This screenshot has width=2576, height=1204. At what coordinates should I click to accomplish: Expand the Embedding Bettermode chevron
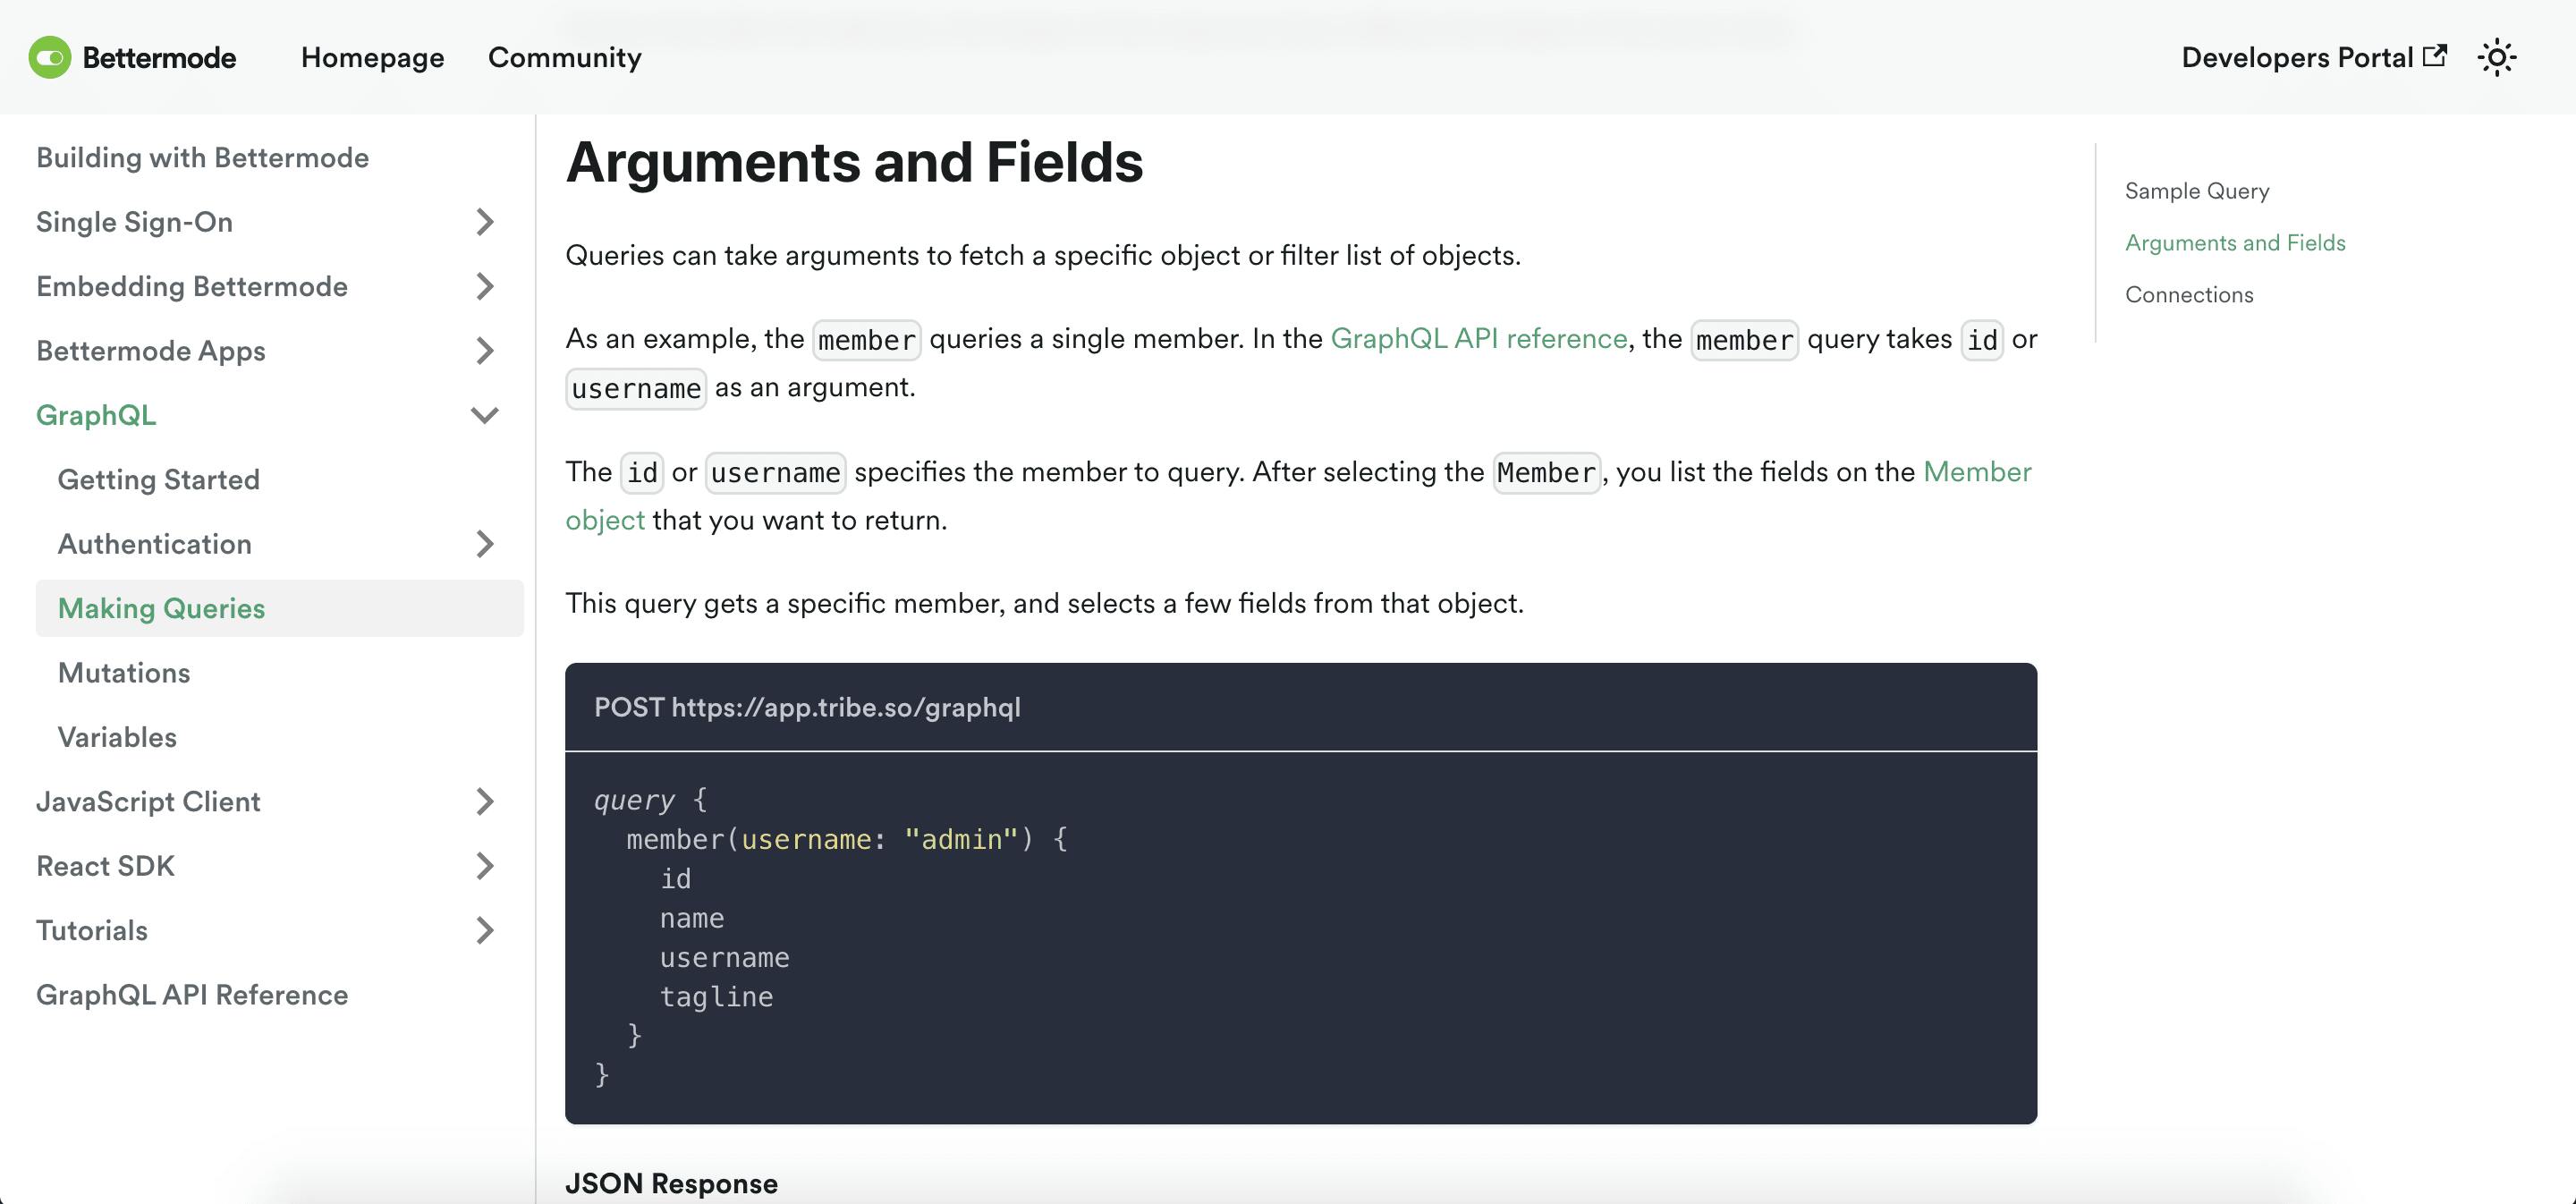(485, 286)
